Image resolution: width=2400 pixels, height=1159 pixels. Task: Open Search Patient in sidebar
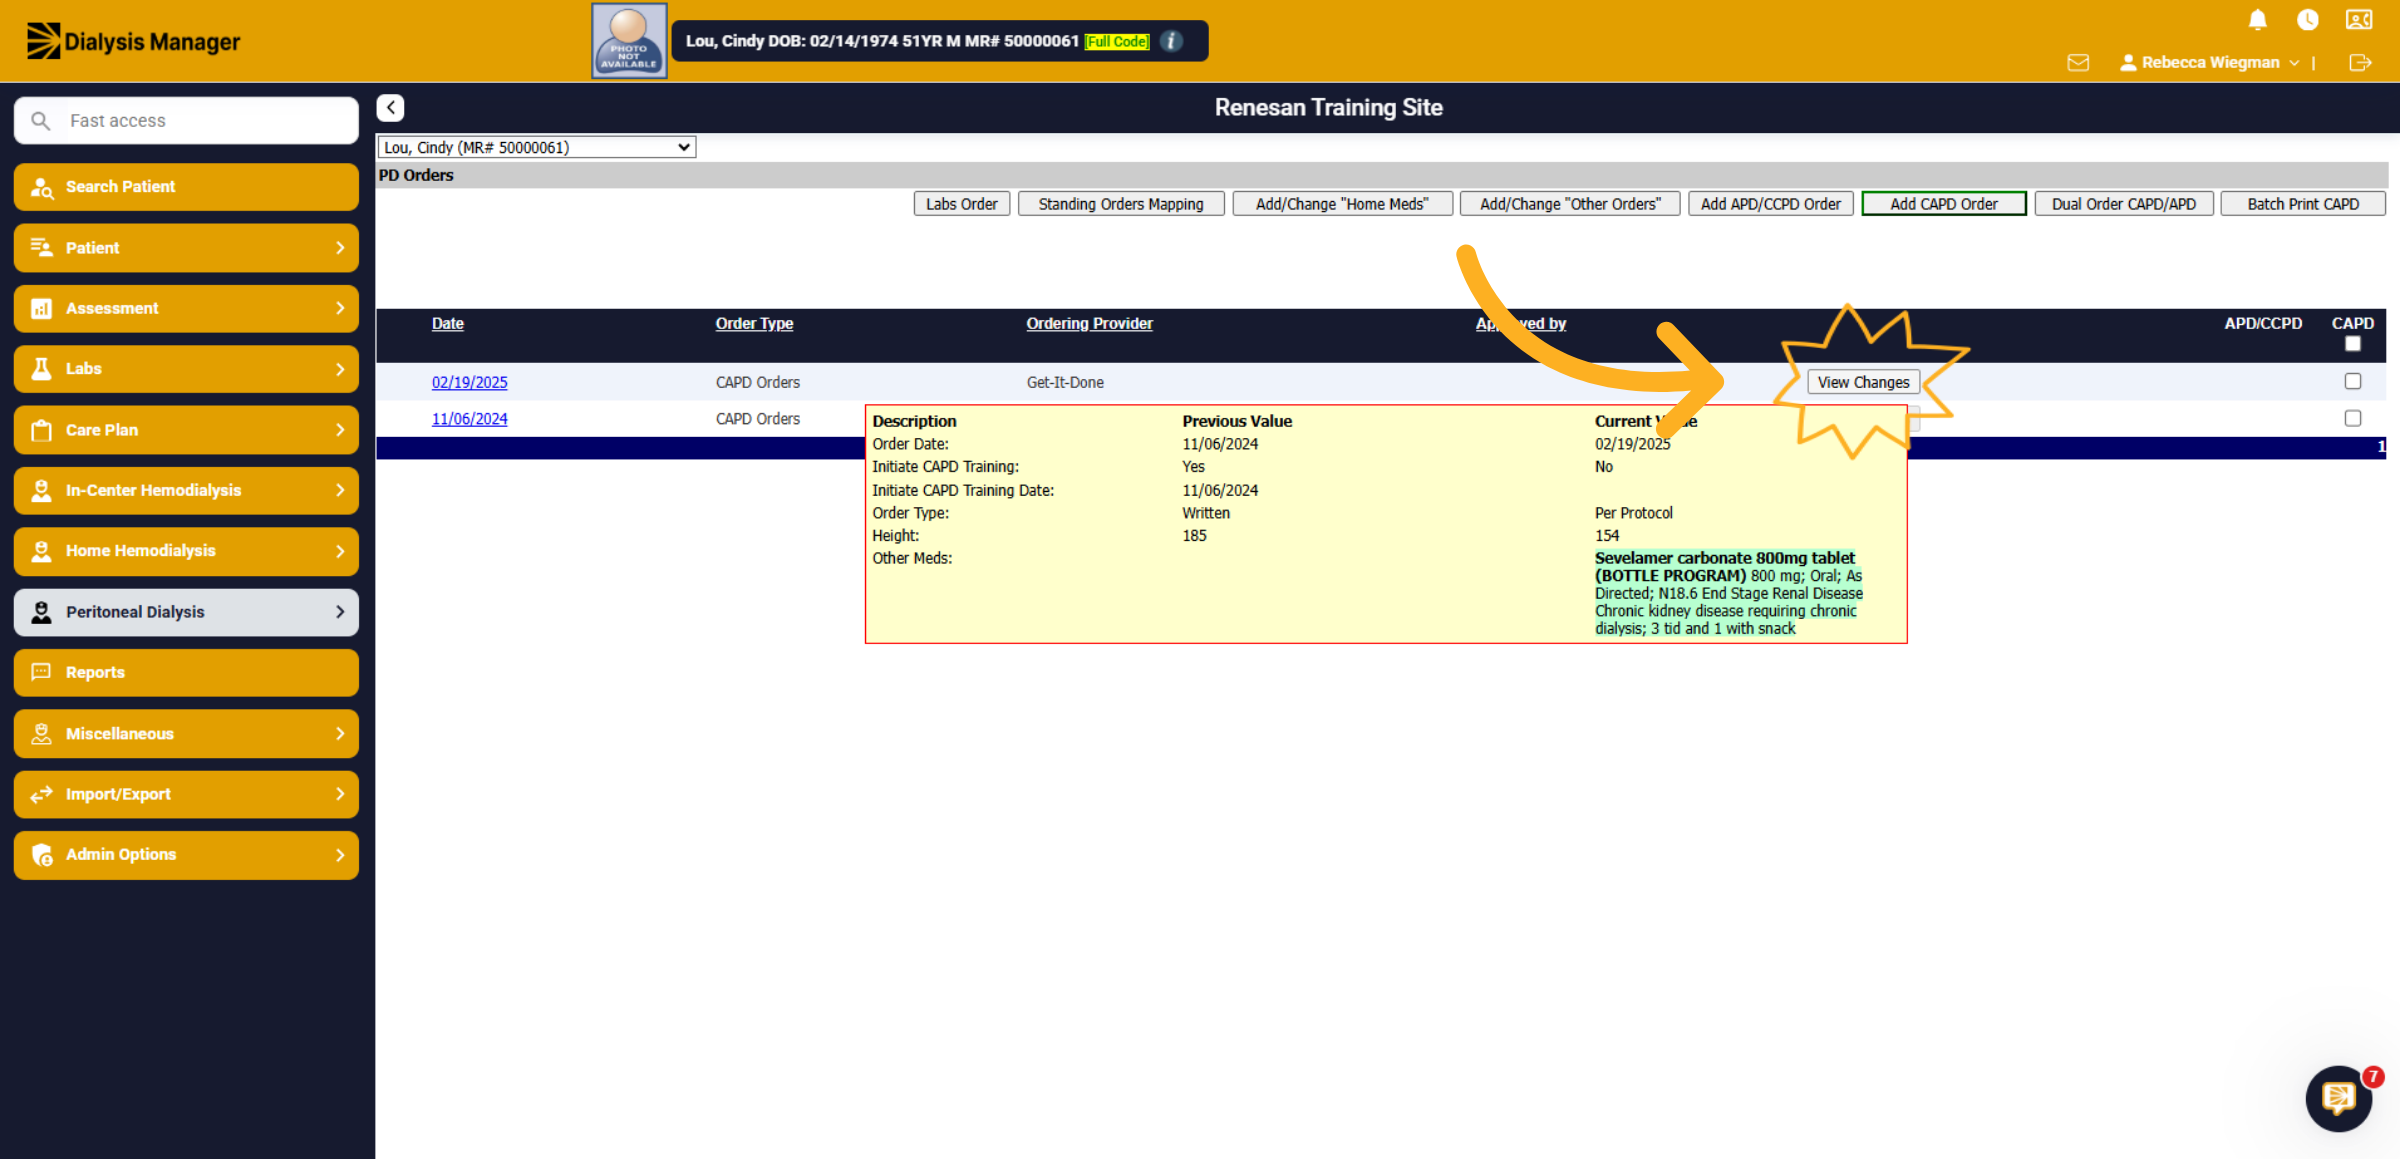coord(186,187)
